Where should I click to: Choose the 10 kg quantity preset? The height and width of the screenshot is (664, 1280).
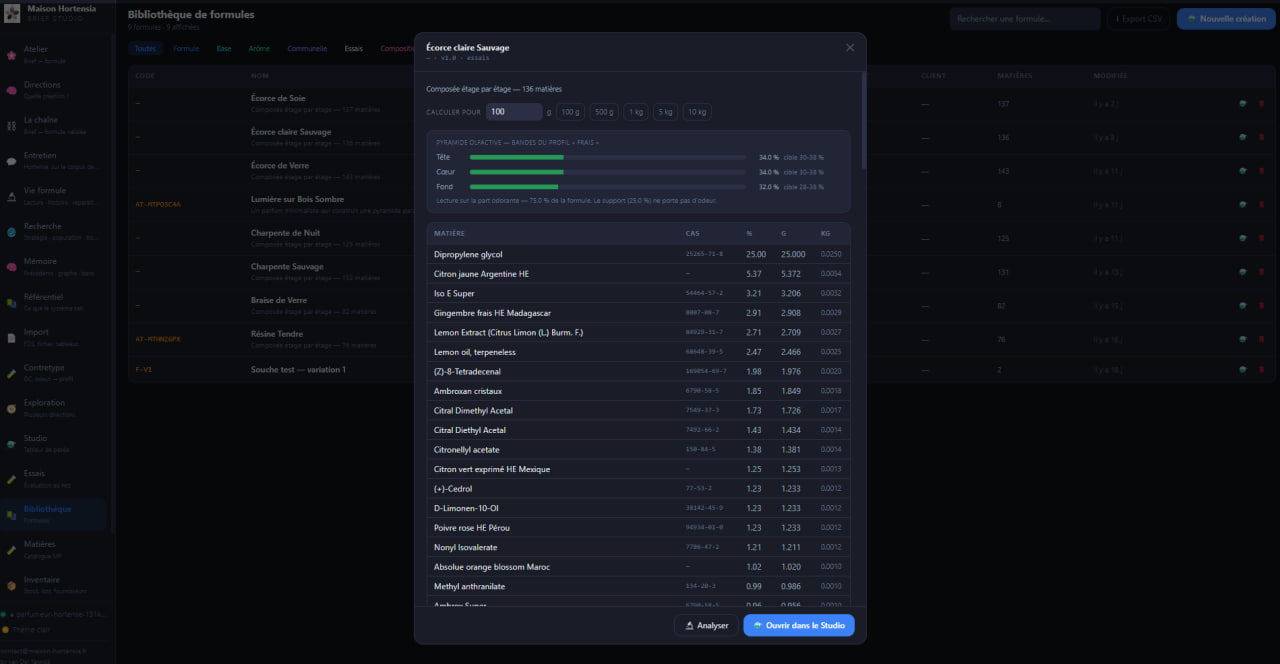(698, 112)
